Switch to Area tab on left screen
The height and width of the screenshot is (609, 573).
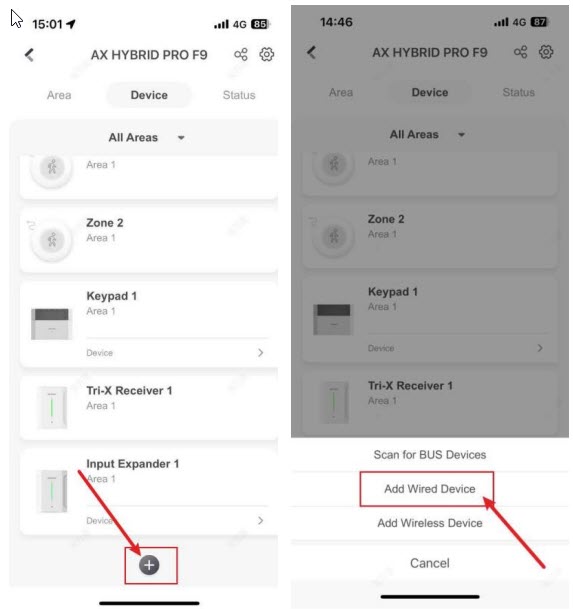tap(59, 95)
